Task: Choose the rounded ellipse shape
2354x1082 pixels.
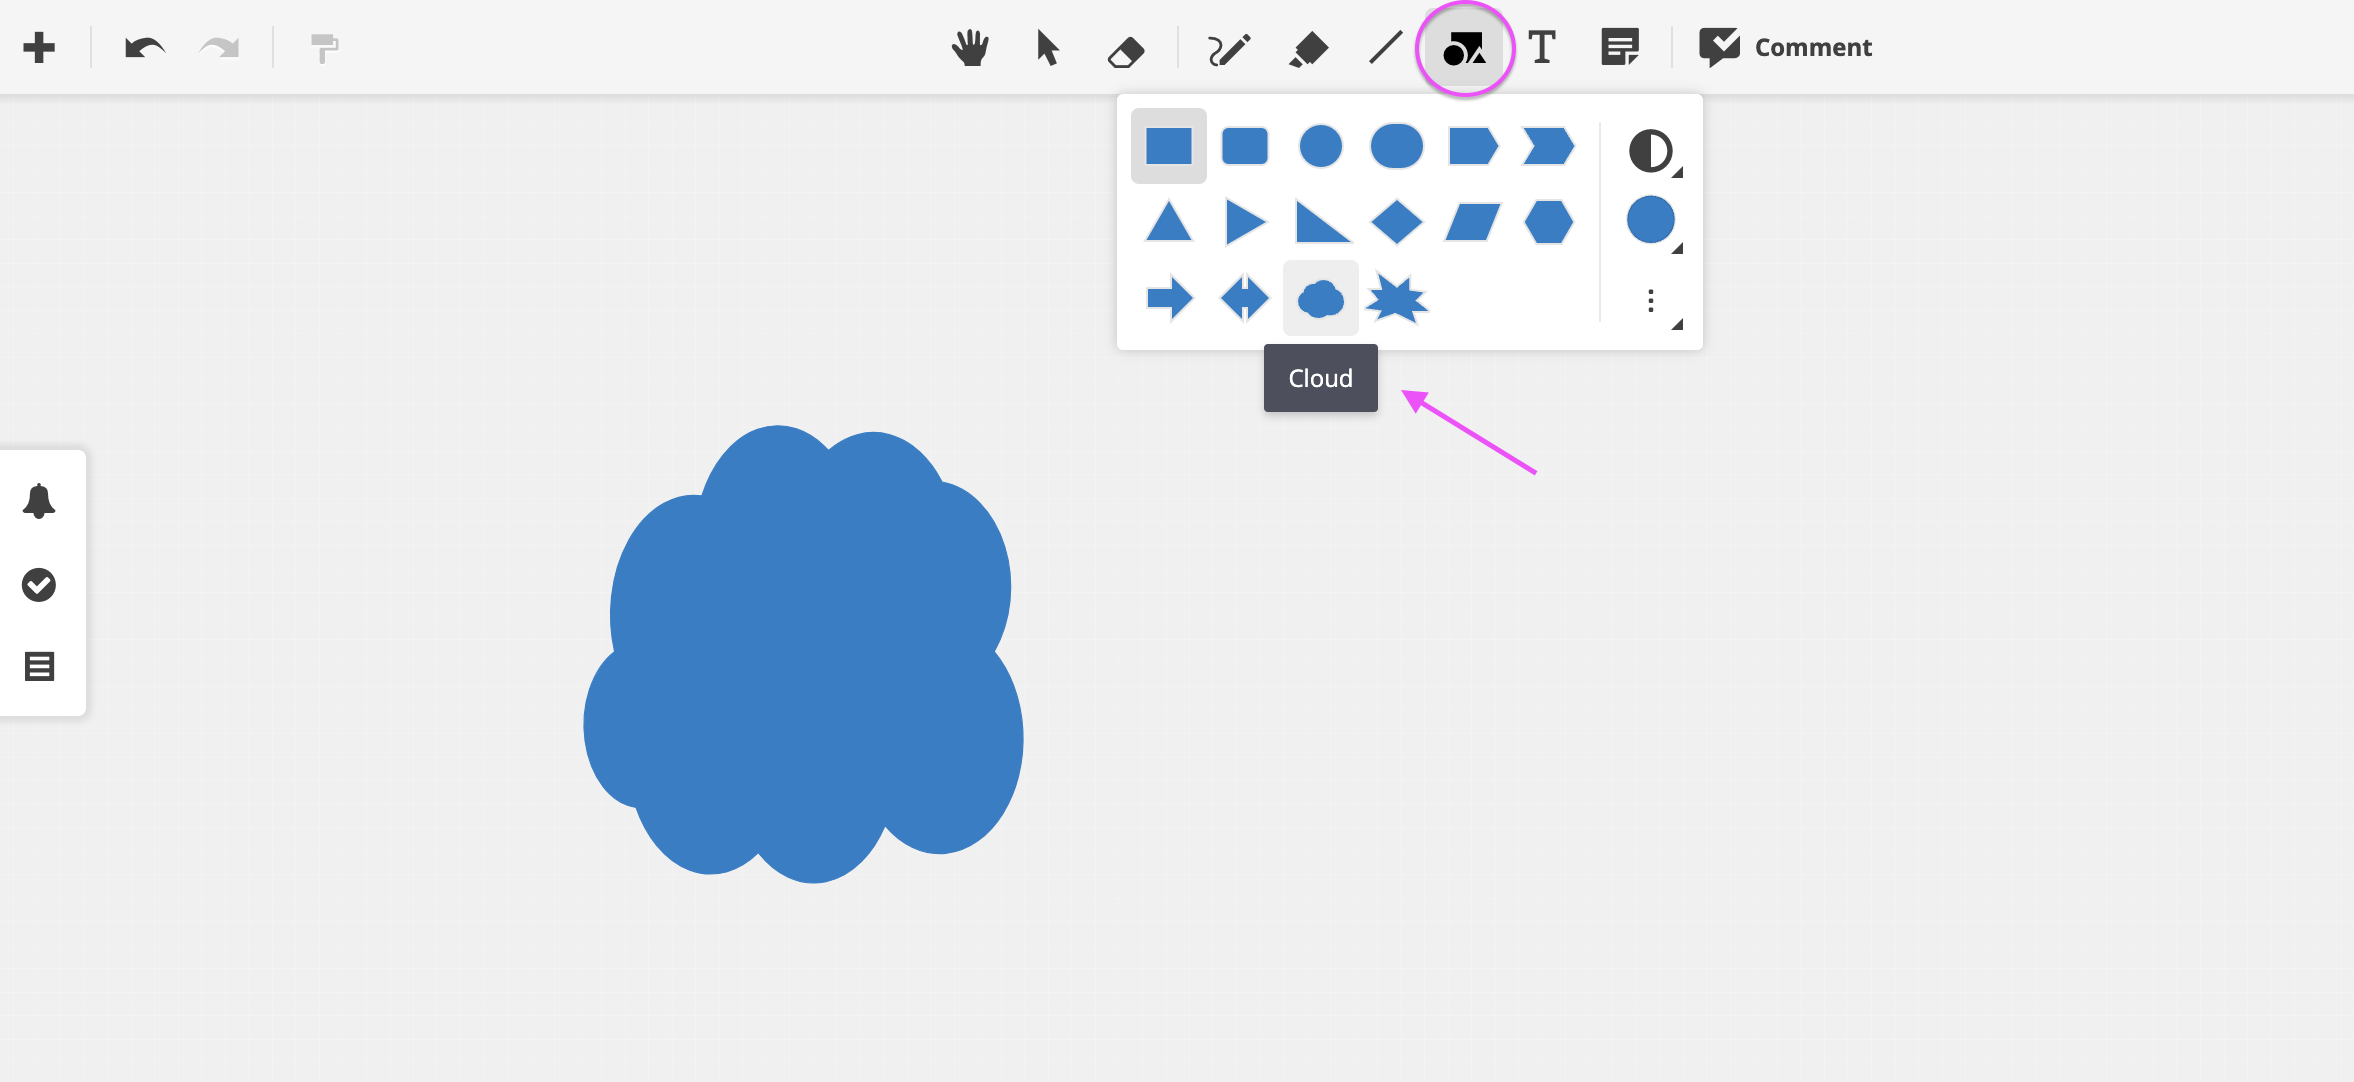Action: 1396,146
